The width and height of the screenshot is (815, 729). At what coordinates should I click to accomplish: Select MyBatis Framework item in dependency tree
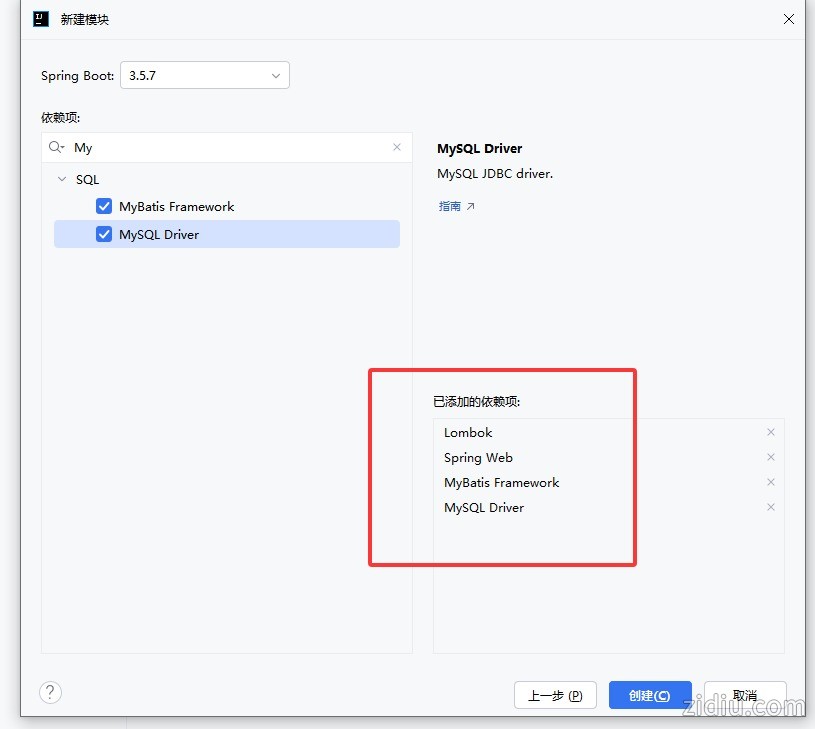click(x=177, y=206)
